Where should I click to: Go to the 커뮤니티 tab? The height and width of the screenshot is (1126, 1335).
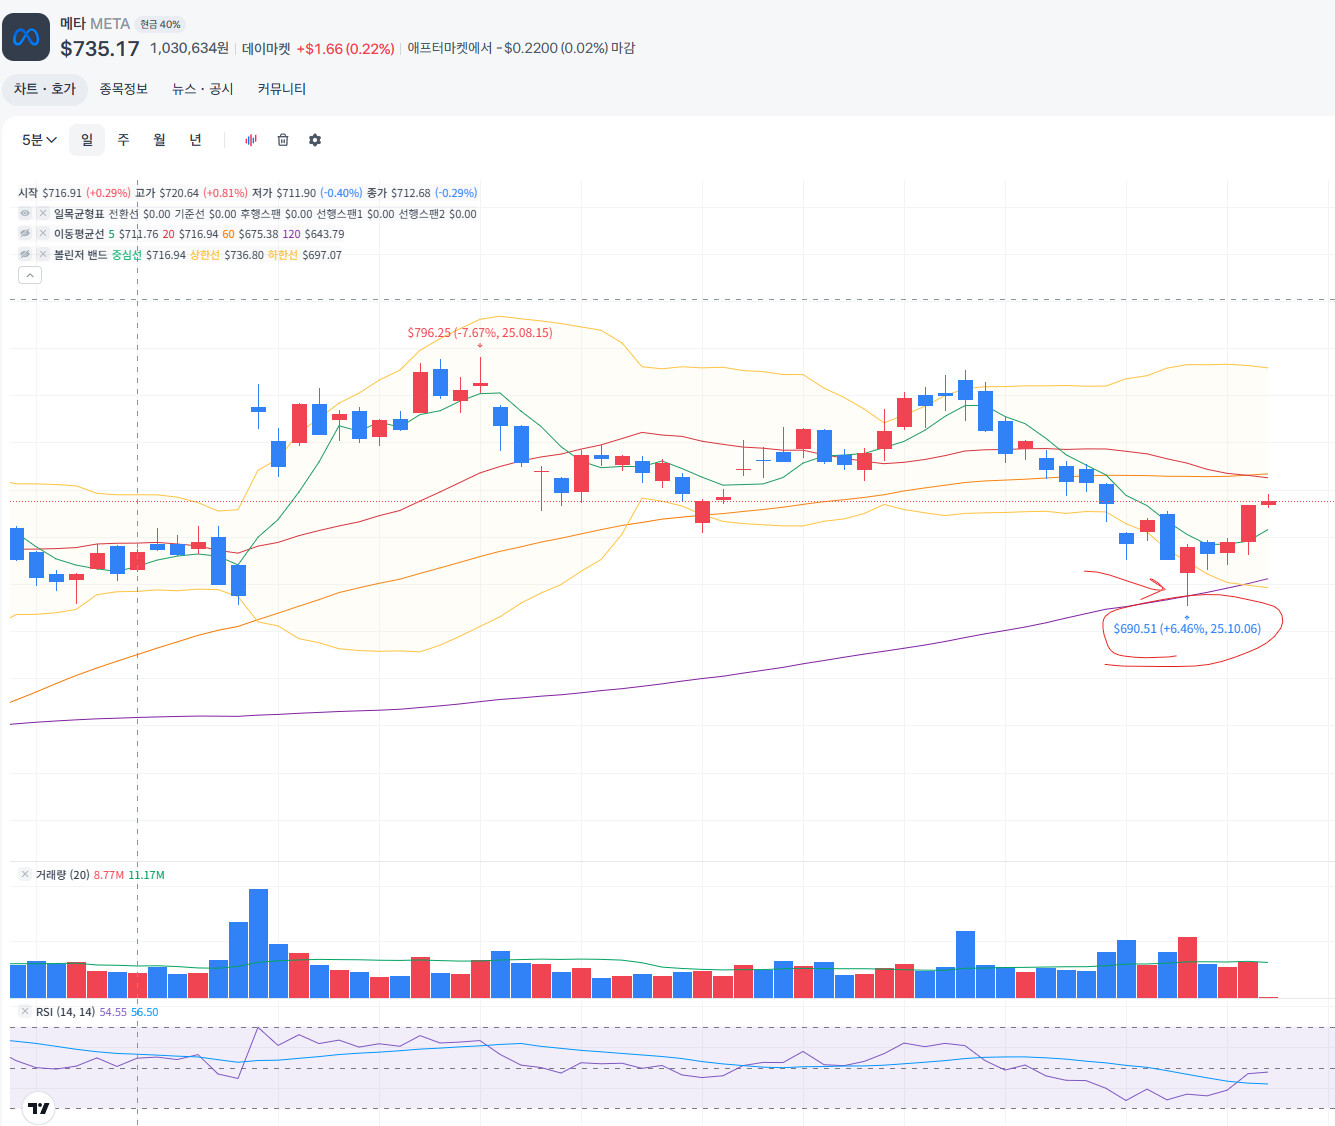281,89
